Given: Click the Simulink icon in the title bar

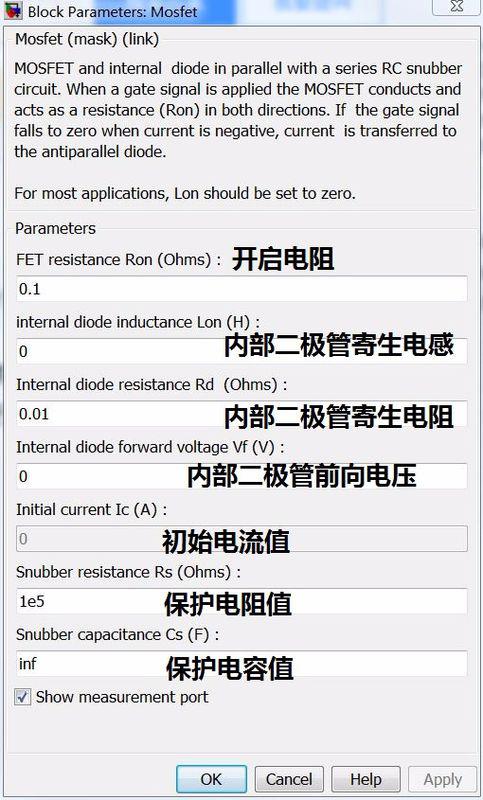Looking at the screenshot, I should [13, 11].
